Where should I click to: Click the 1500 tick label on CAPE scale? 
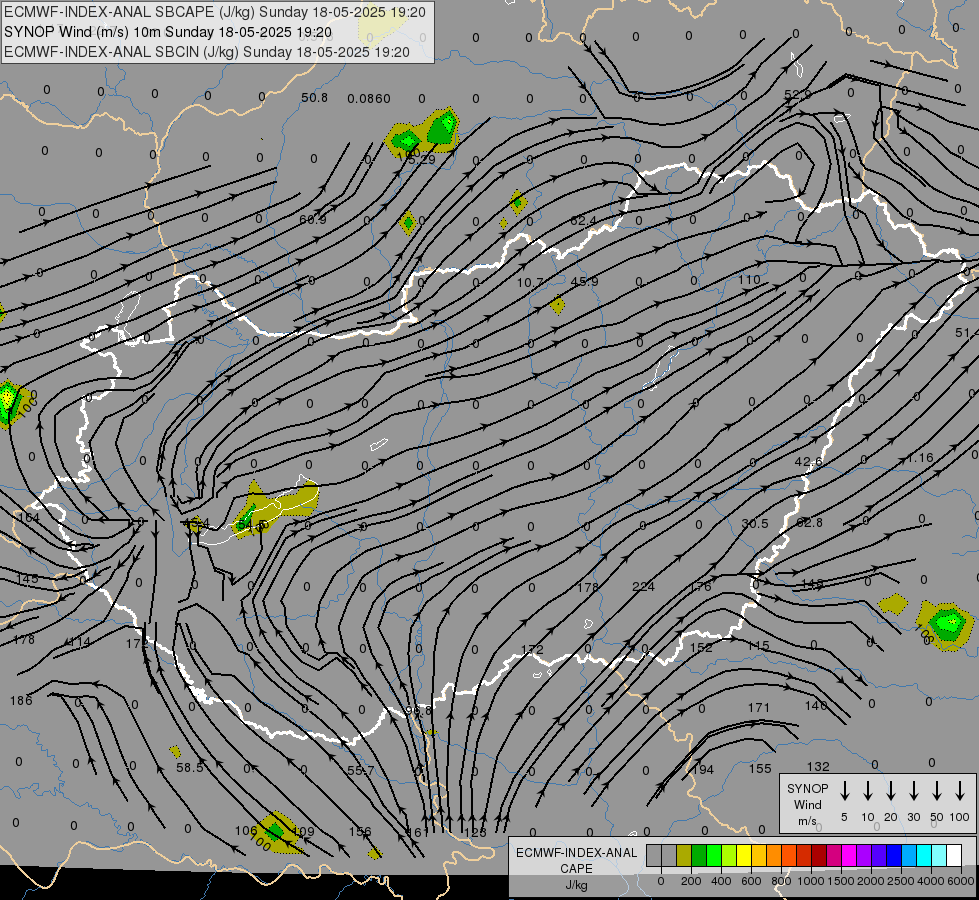pos(840,881)
